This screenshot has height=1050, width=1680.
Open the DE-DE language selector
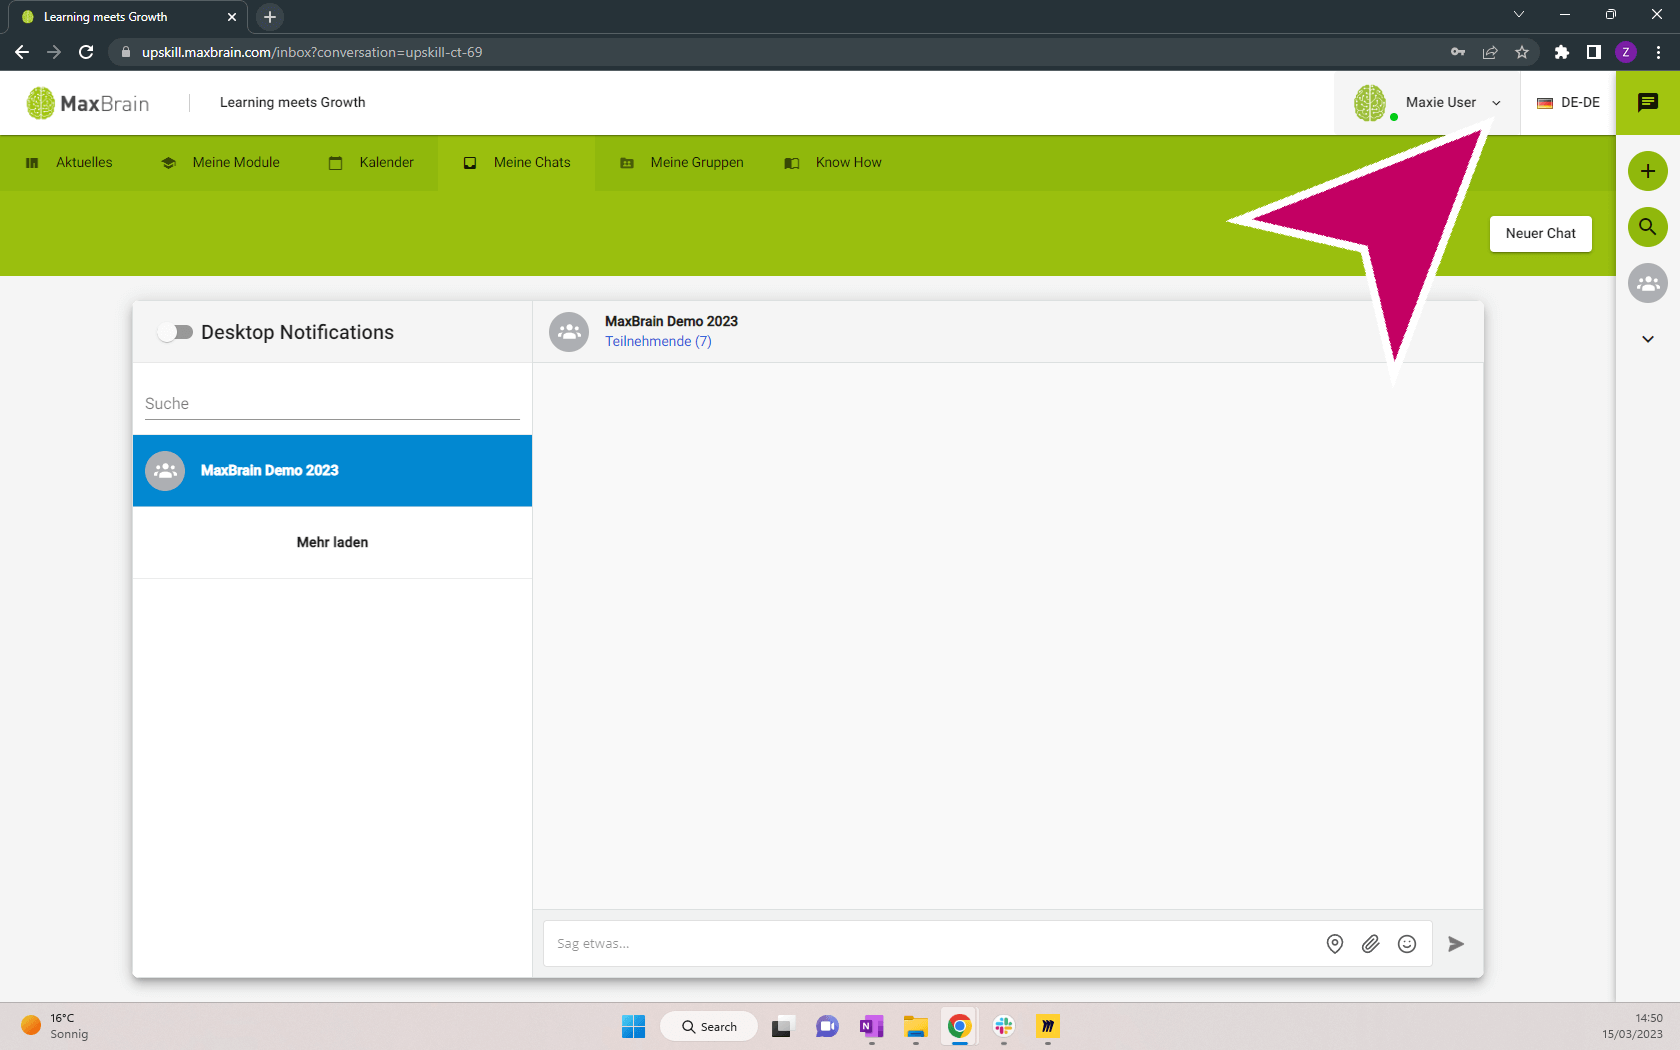click(x=1568, y=102)
